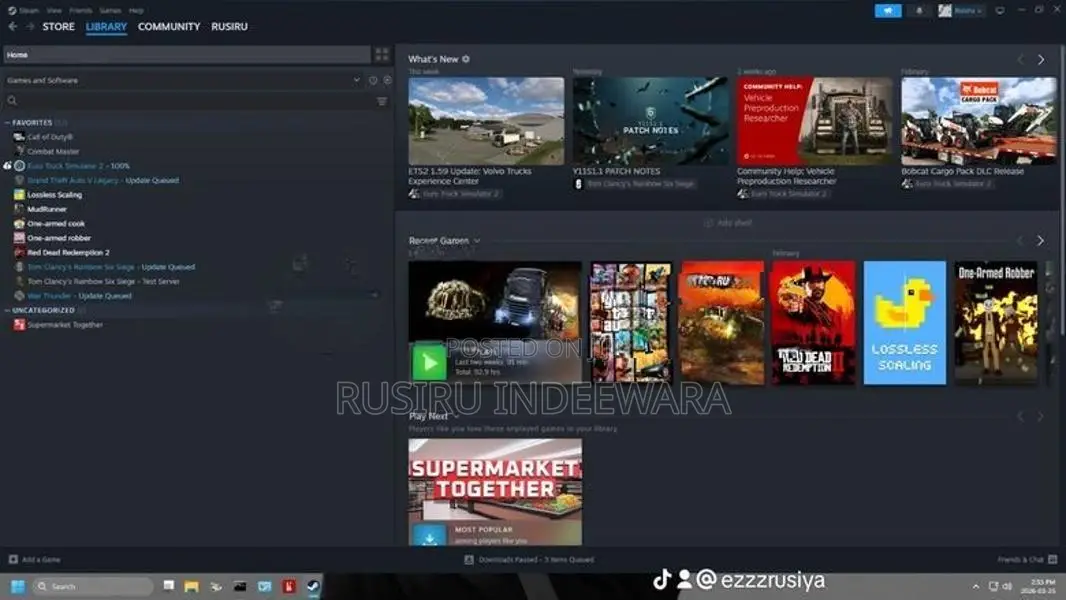Open the blue announcements megaphone button
The width and height of the screenshot is (1066, 600).
(888, 10)
